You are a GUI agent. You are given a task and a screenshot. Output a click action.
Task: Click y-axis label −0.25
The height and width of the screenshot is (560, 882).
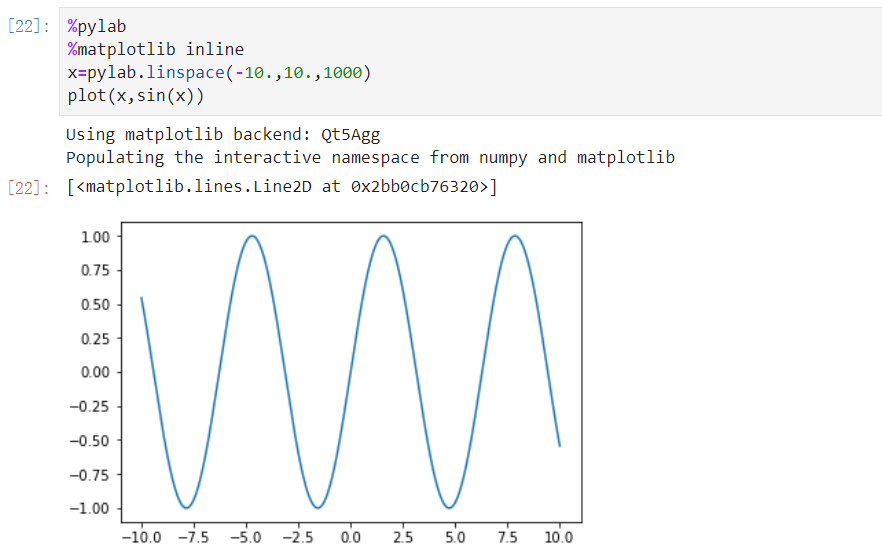click(x=89, y=407)
